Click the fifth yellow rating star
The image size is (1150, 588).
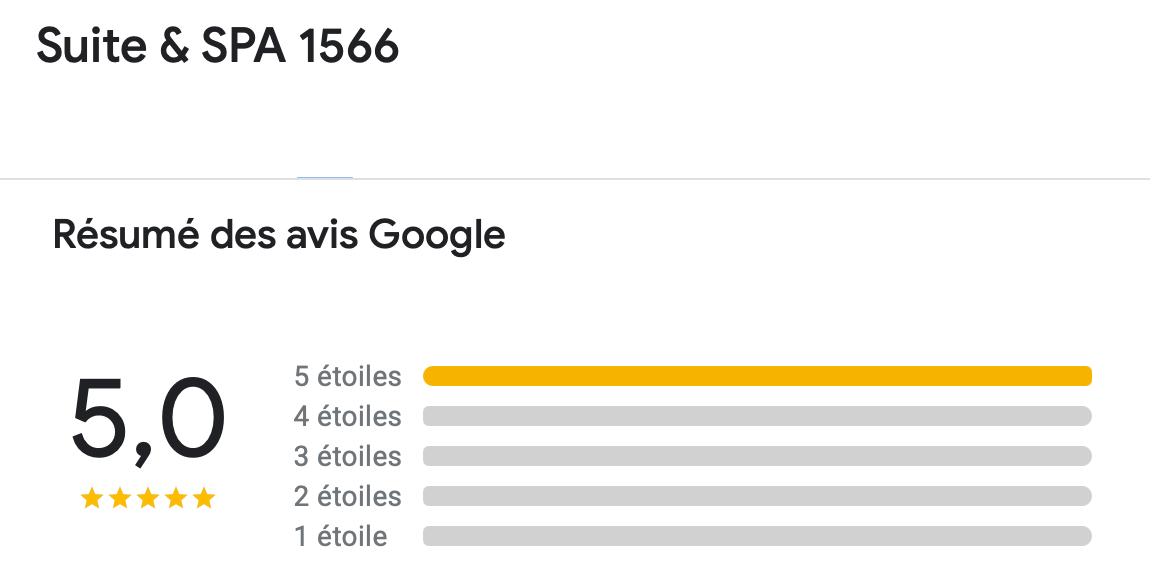coord(204,499)
